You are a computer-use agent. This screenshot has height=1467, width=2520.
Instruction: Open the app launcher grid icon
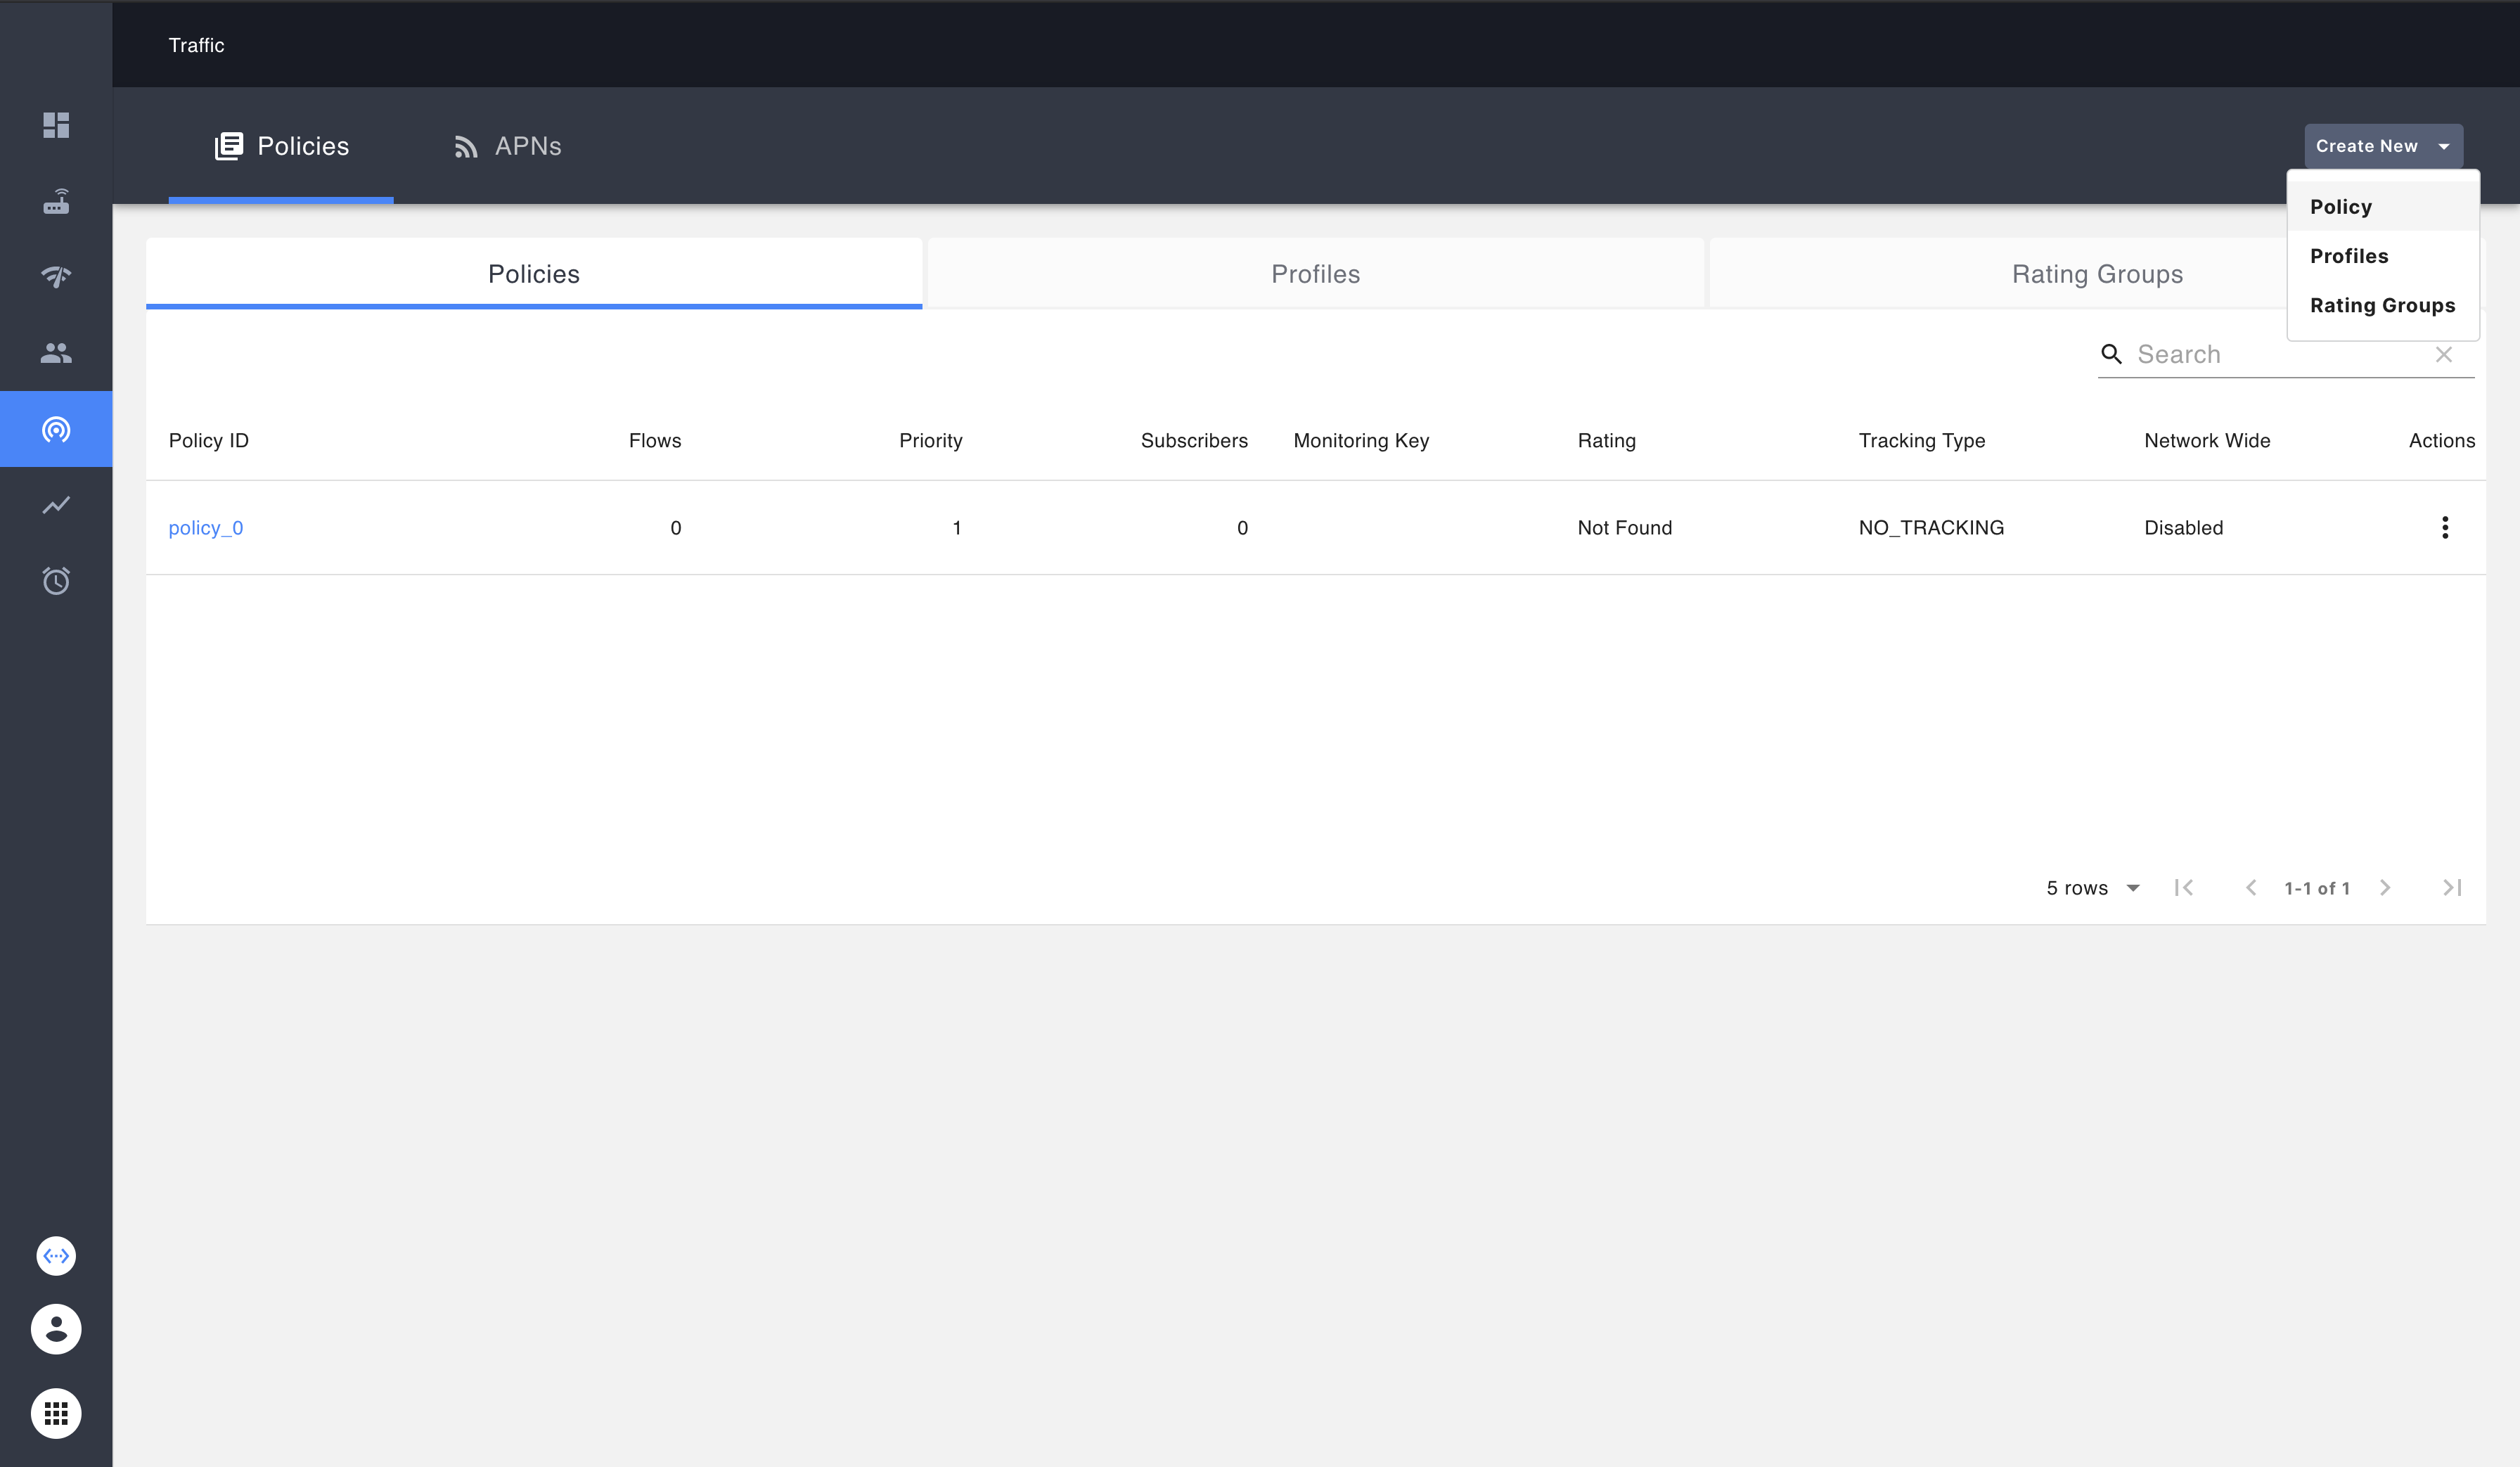pos(56,1413)
